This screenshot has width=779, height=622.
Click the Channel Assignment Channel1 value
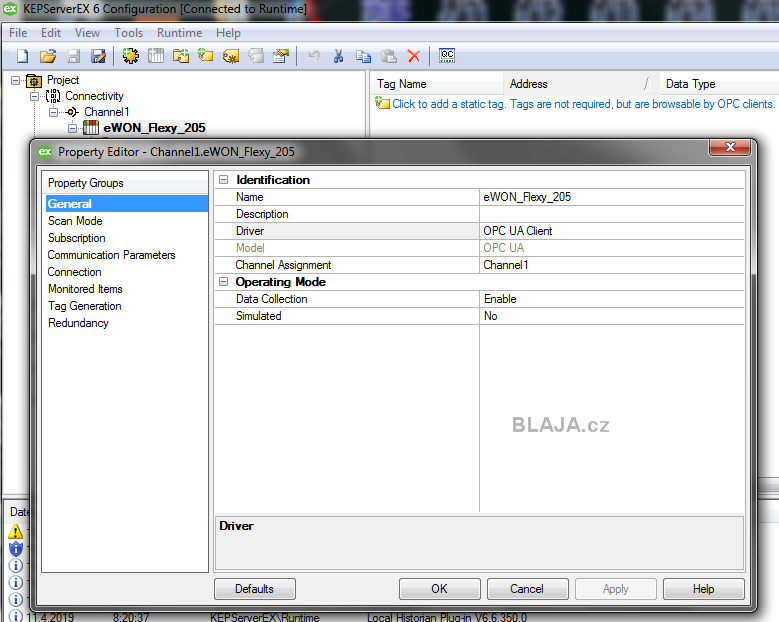pos(612,265)
